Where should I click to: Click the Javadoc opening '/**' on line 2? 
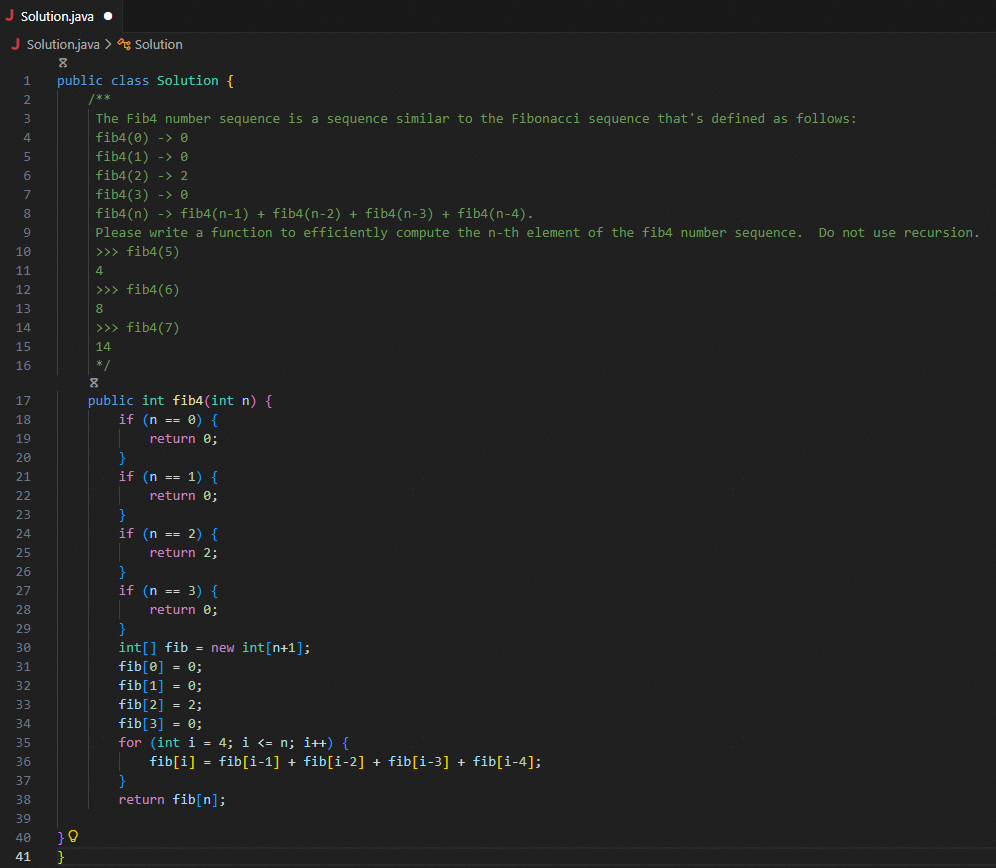coord(99,100)
